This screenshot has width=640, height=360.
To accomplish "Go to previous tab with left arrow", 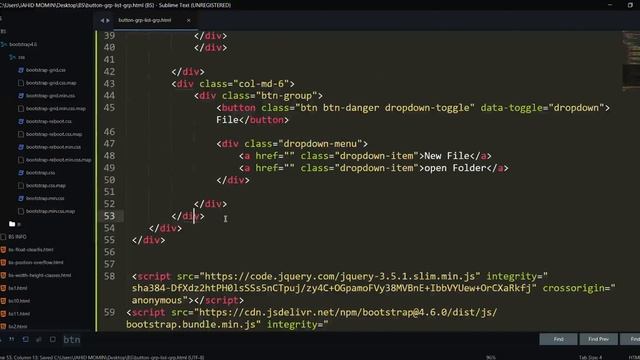I will click(x=102, y=20).
